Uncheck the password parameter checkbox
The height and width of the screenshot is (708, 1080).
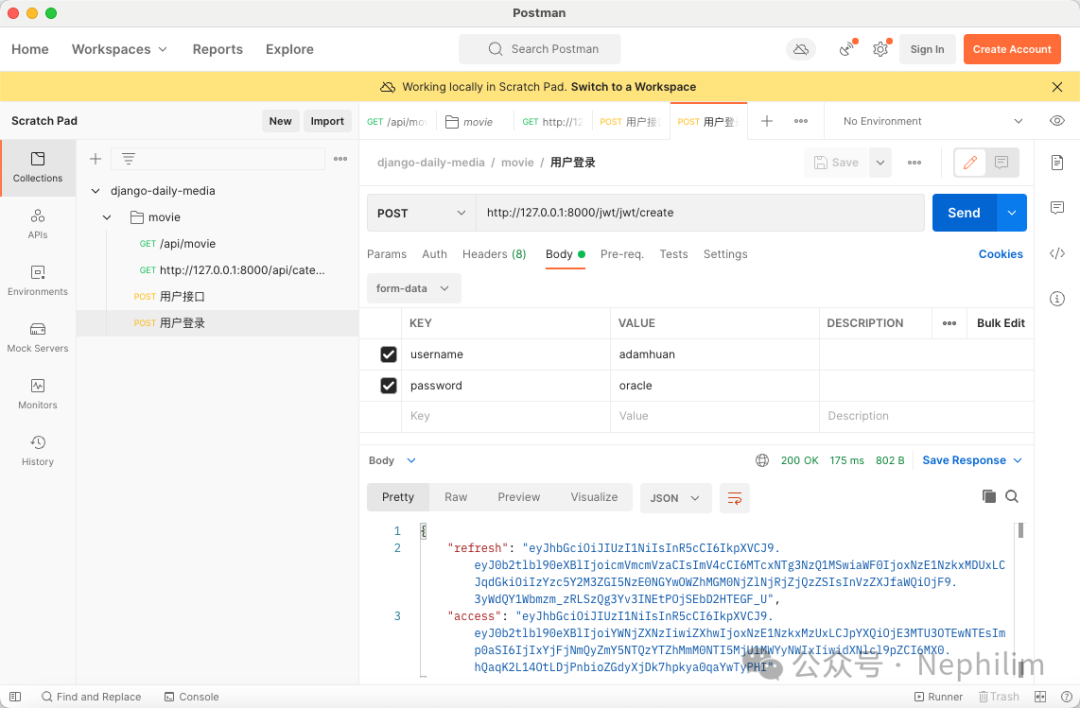coord(388,386)
